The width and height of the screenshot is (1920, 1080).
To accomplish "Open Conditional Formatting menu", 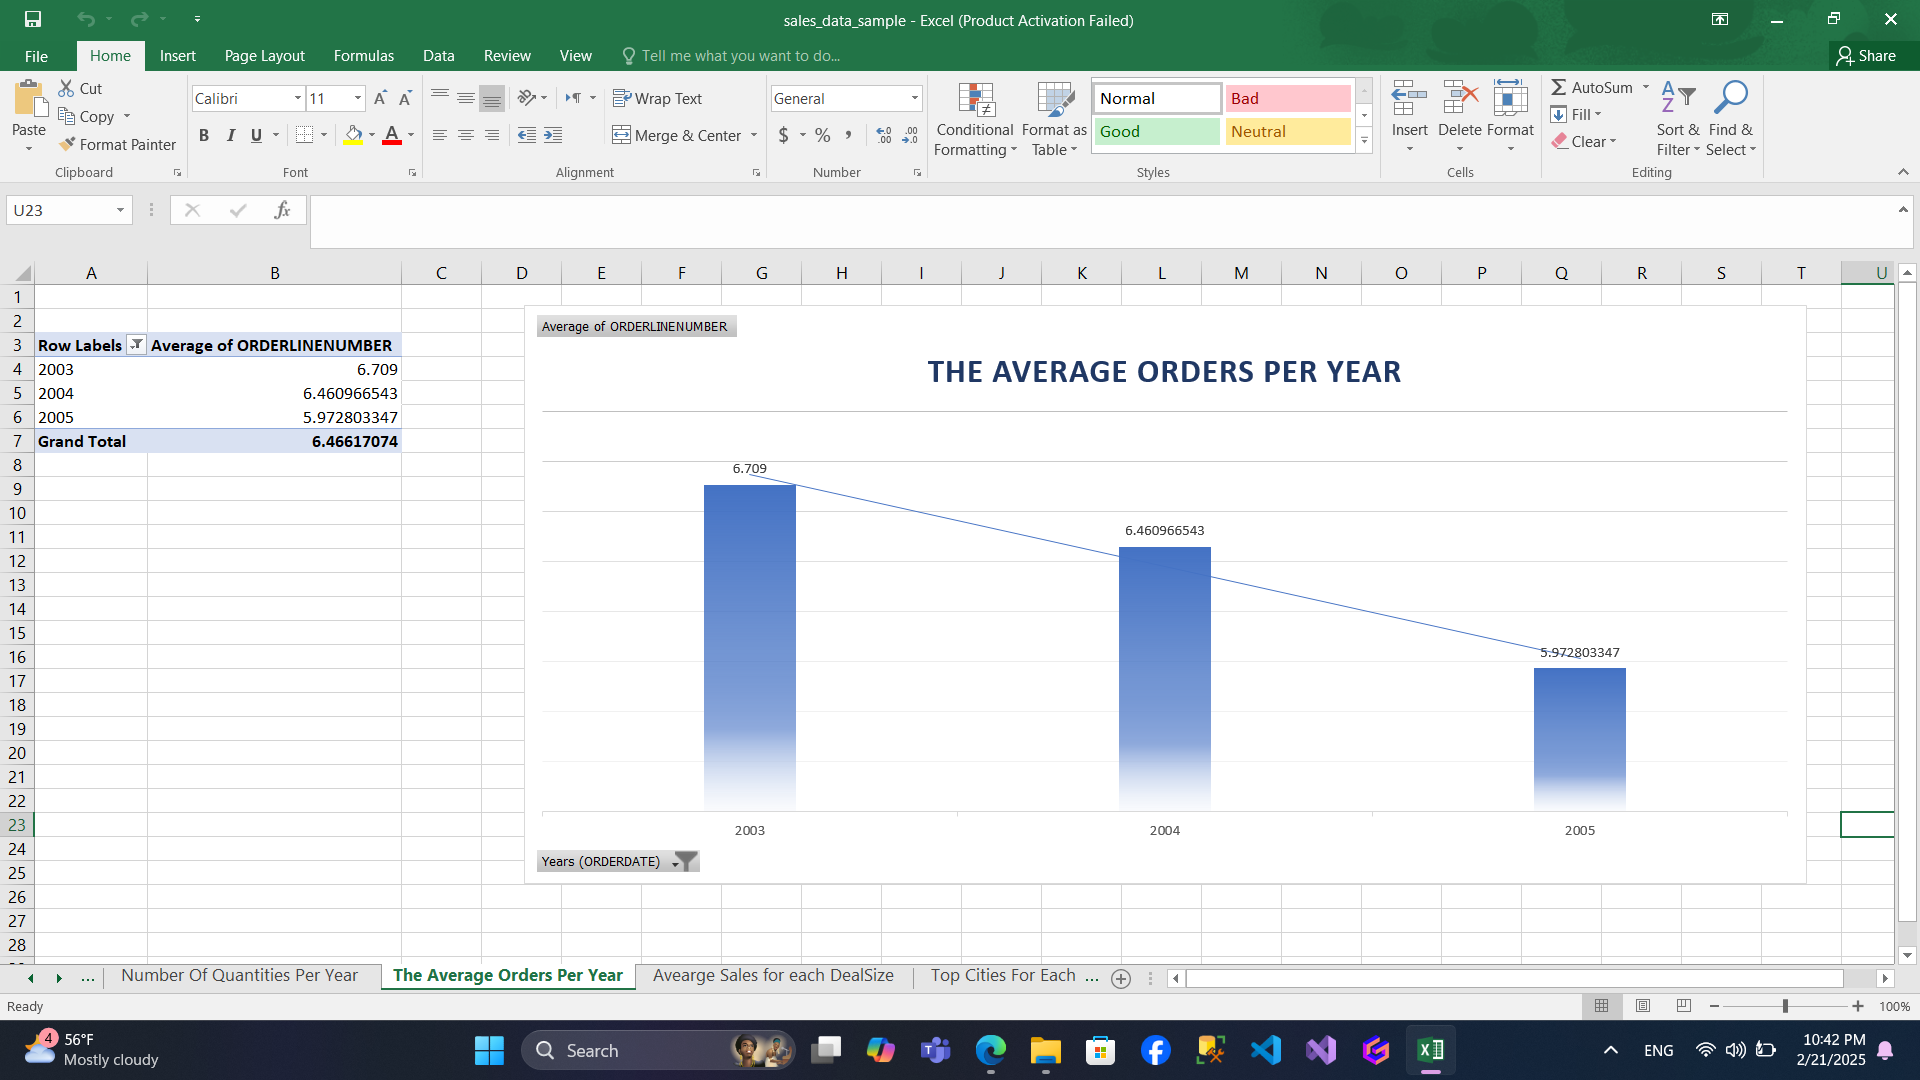I will point(975,119).
